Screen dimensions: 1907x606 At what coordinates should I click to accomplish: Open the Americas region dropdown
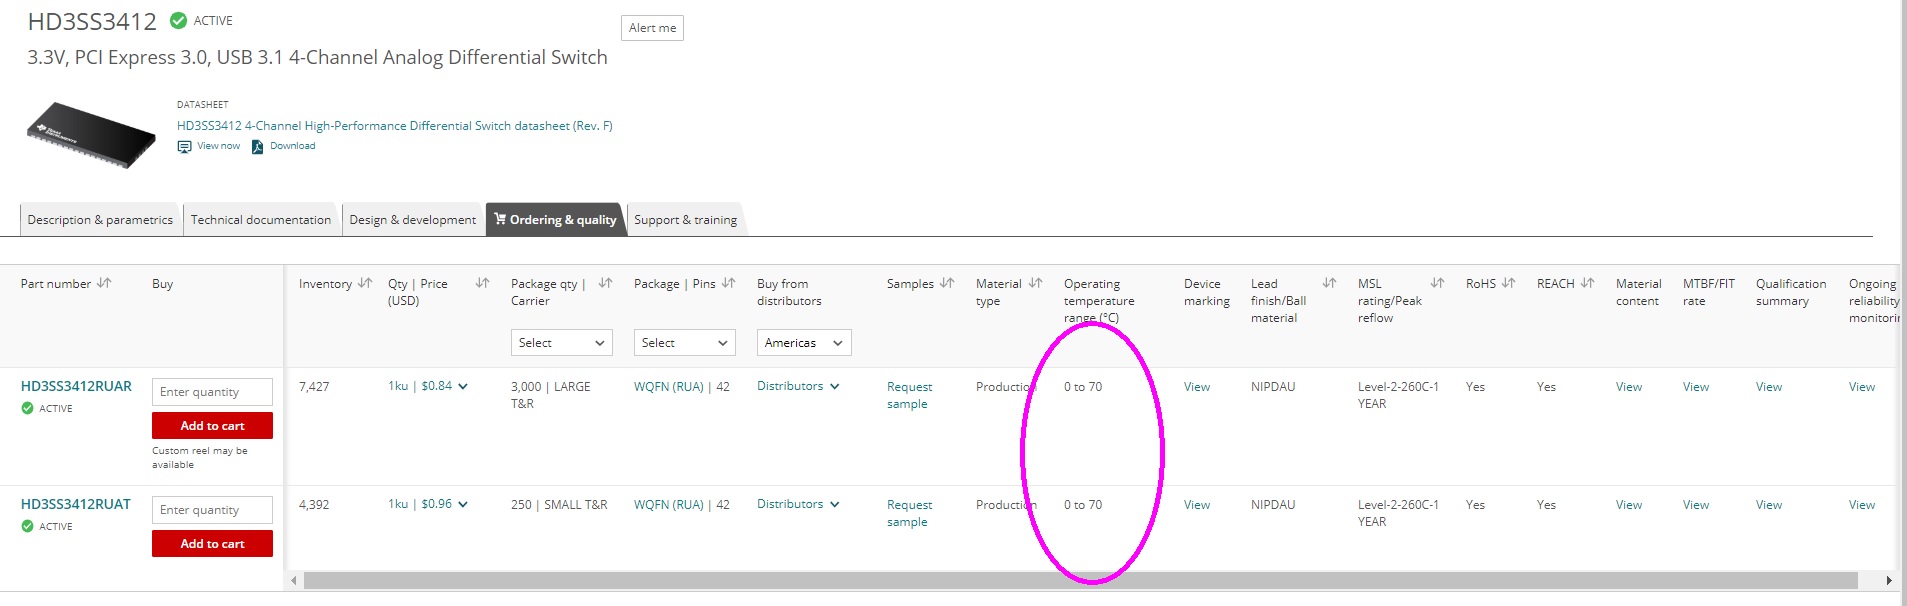pyautogui.click(x=804, y=343)
